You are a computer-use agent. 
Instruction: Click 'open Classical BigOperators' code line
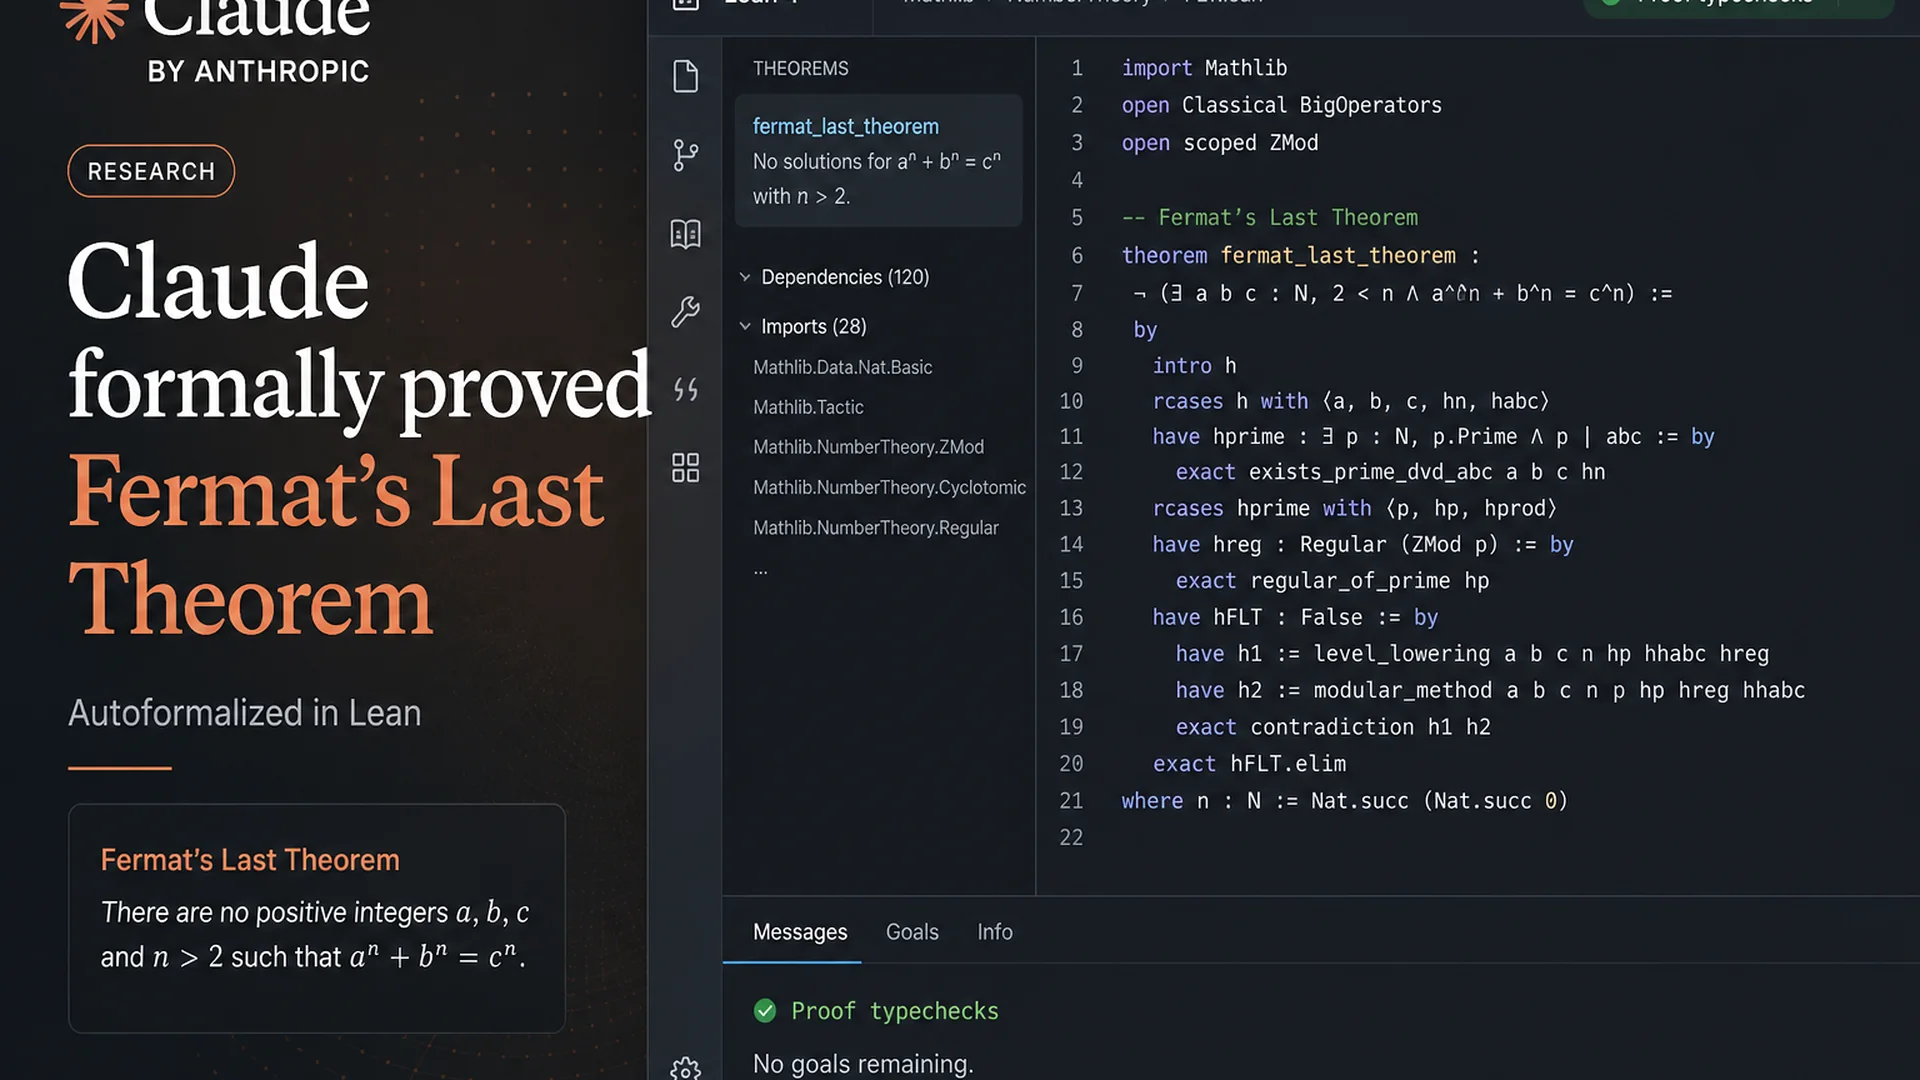(1282, 105)
